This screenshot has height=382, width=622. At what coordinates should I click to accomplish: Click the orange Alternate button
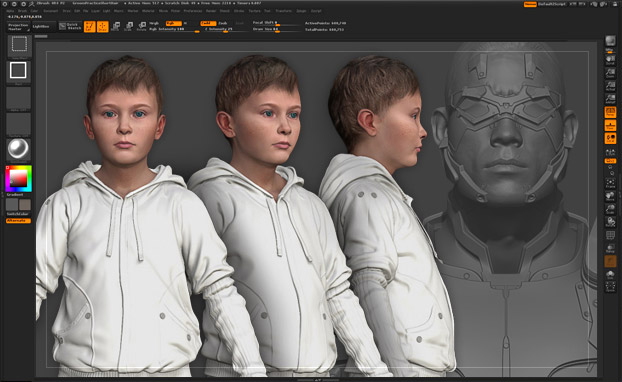pyautogui.click(x=18, y=221)
